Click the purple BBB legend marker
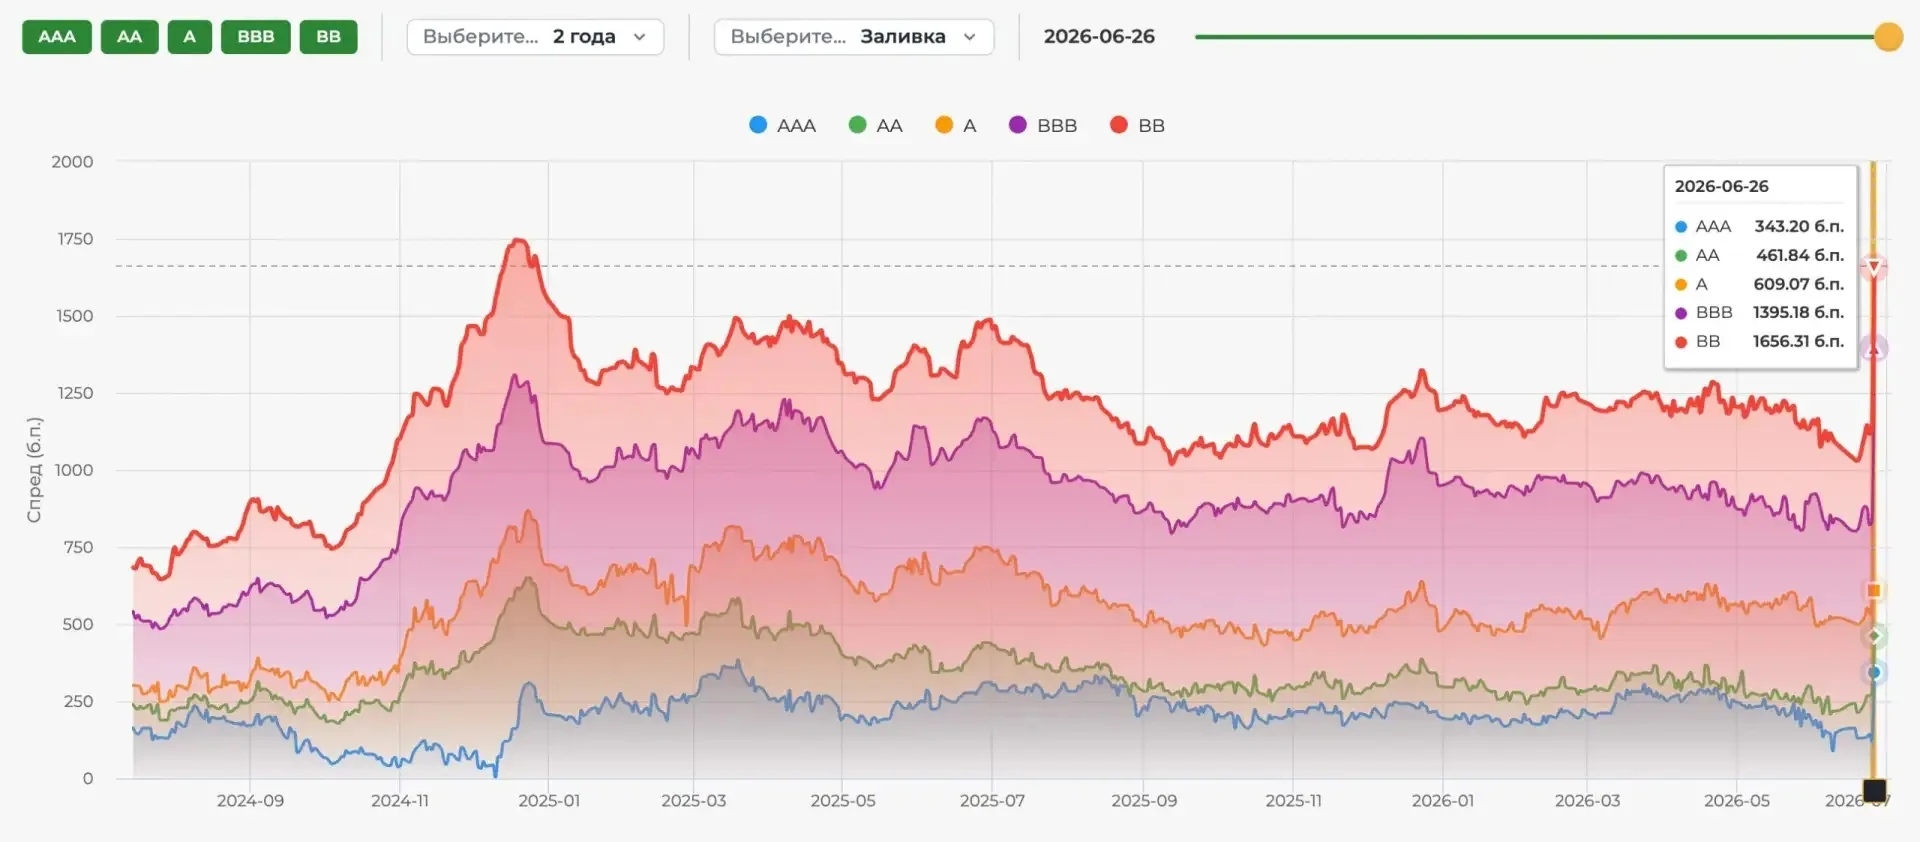The height and width of the screenshot is (842, 1920). tap(1018, 125)
